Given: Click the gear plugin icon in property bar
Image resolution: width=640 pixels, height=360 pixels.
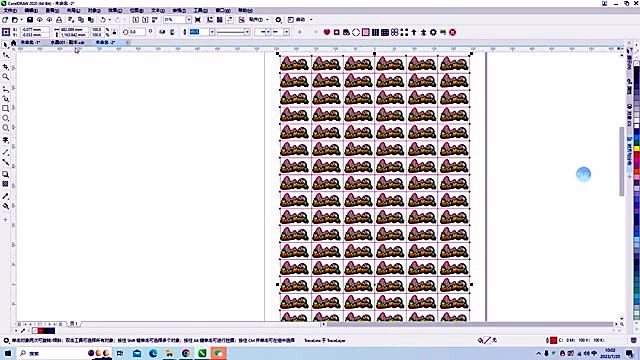Looking at the screenshot, I should (x=433, y=32).
